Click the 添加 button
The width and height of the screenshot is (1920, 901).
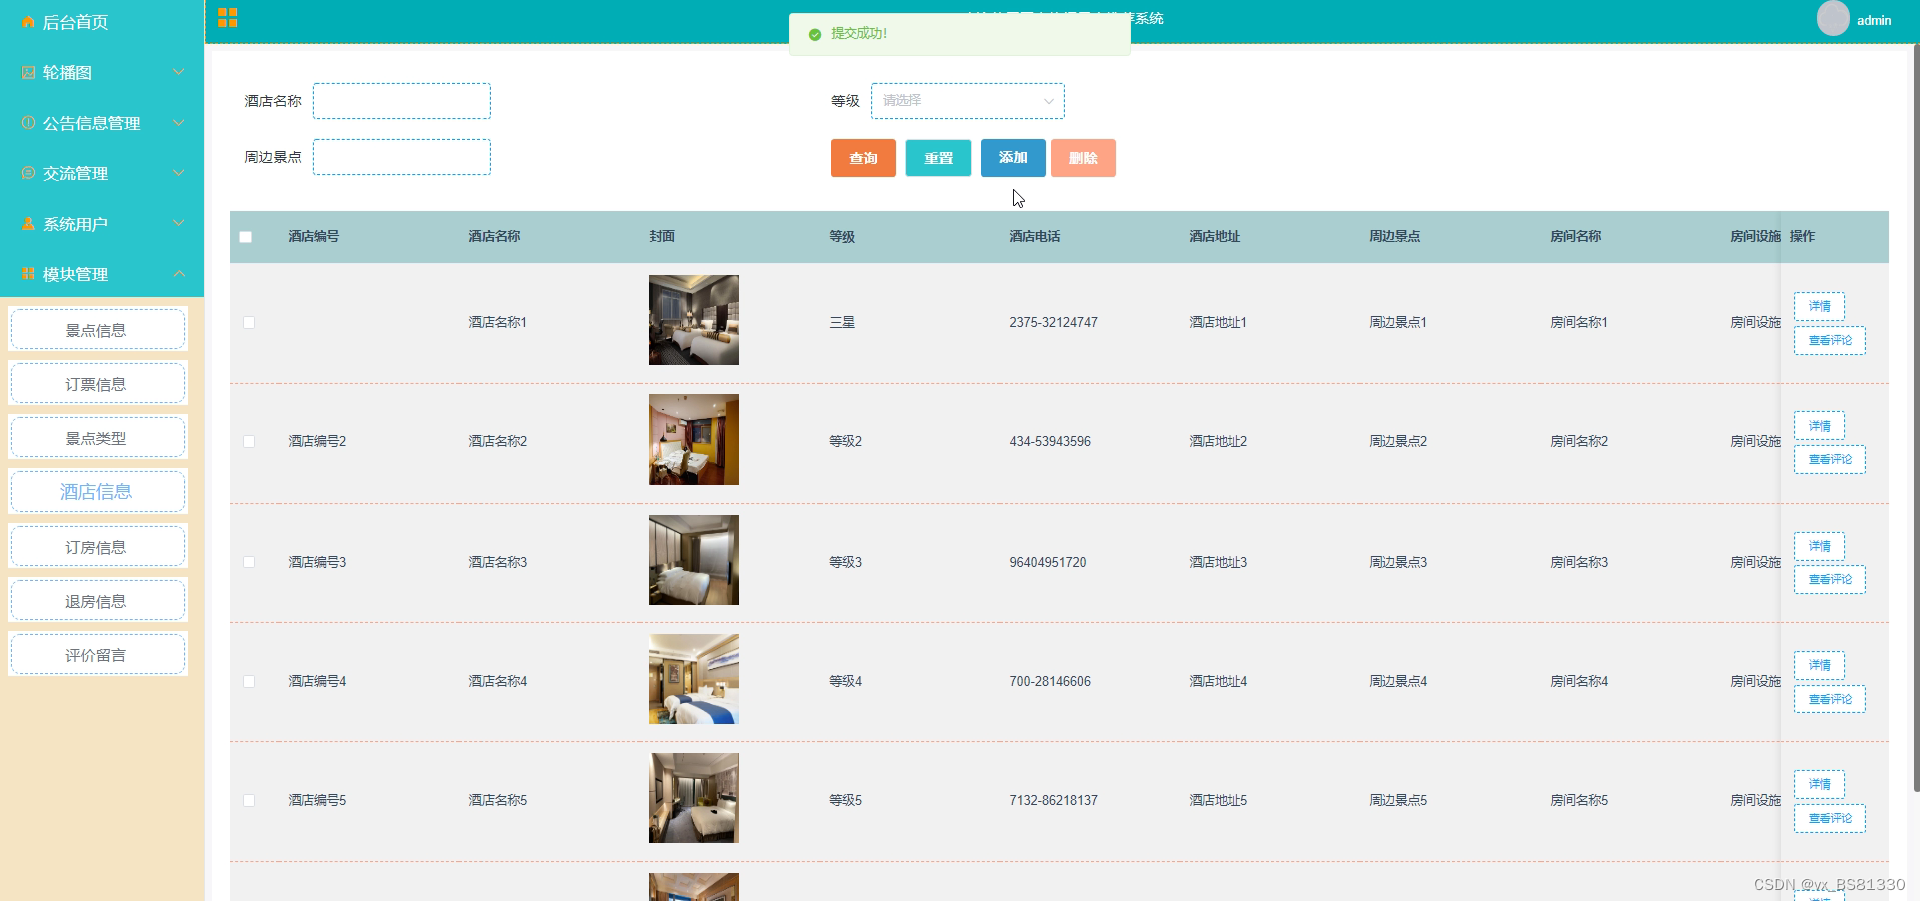[x=1013, y=158]
